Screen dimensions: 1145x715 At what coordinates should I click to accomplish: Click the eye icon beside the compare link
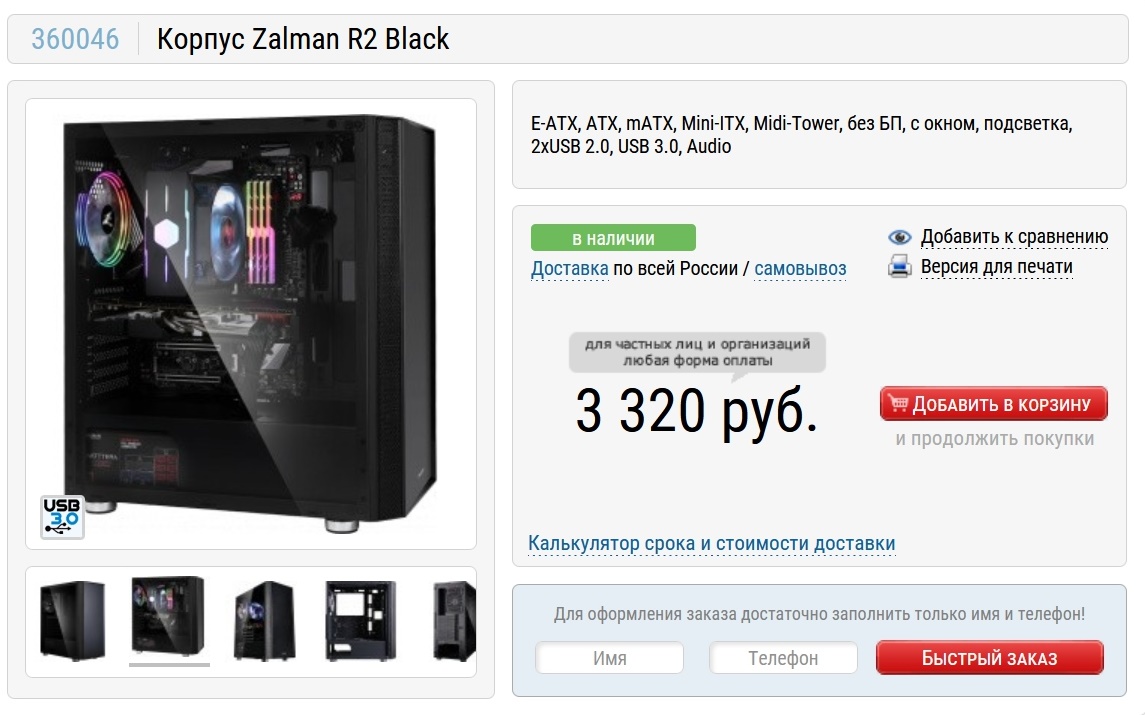click(900, 237)
